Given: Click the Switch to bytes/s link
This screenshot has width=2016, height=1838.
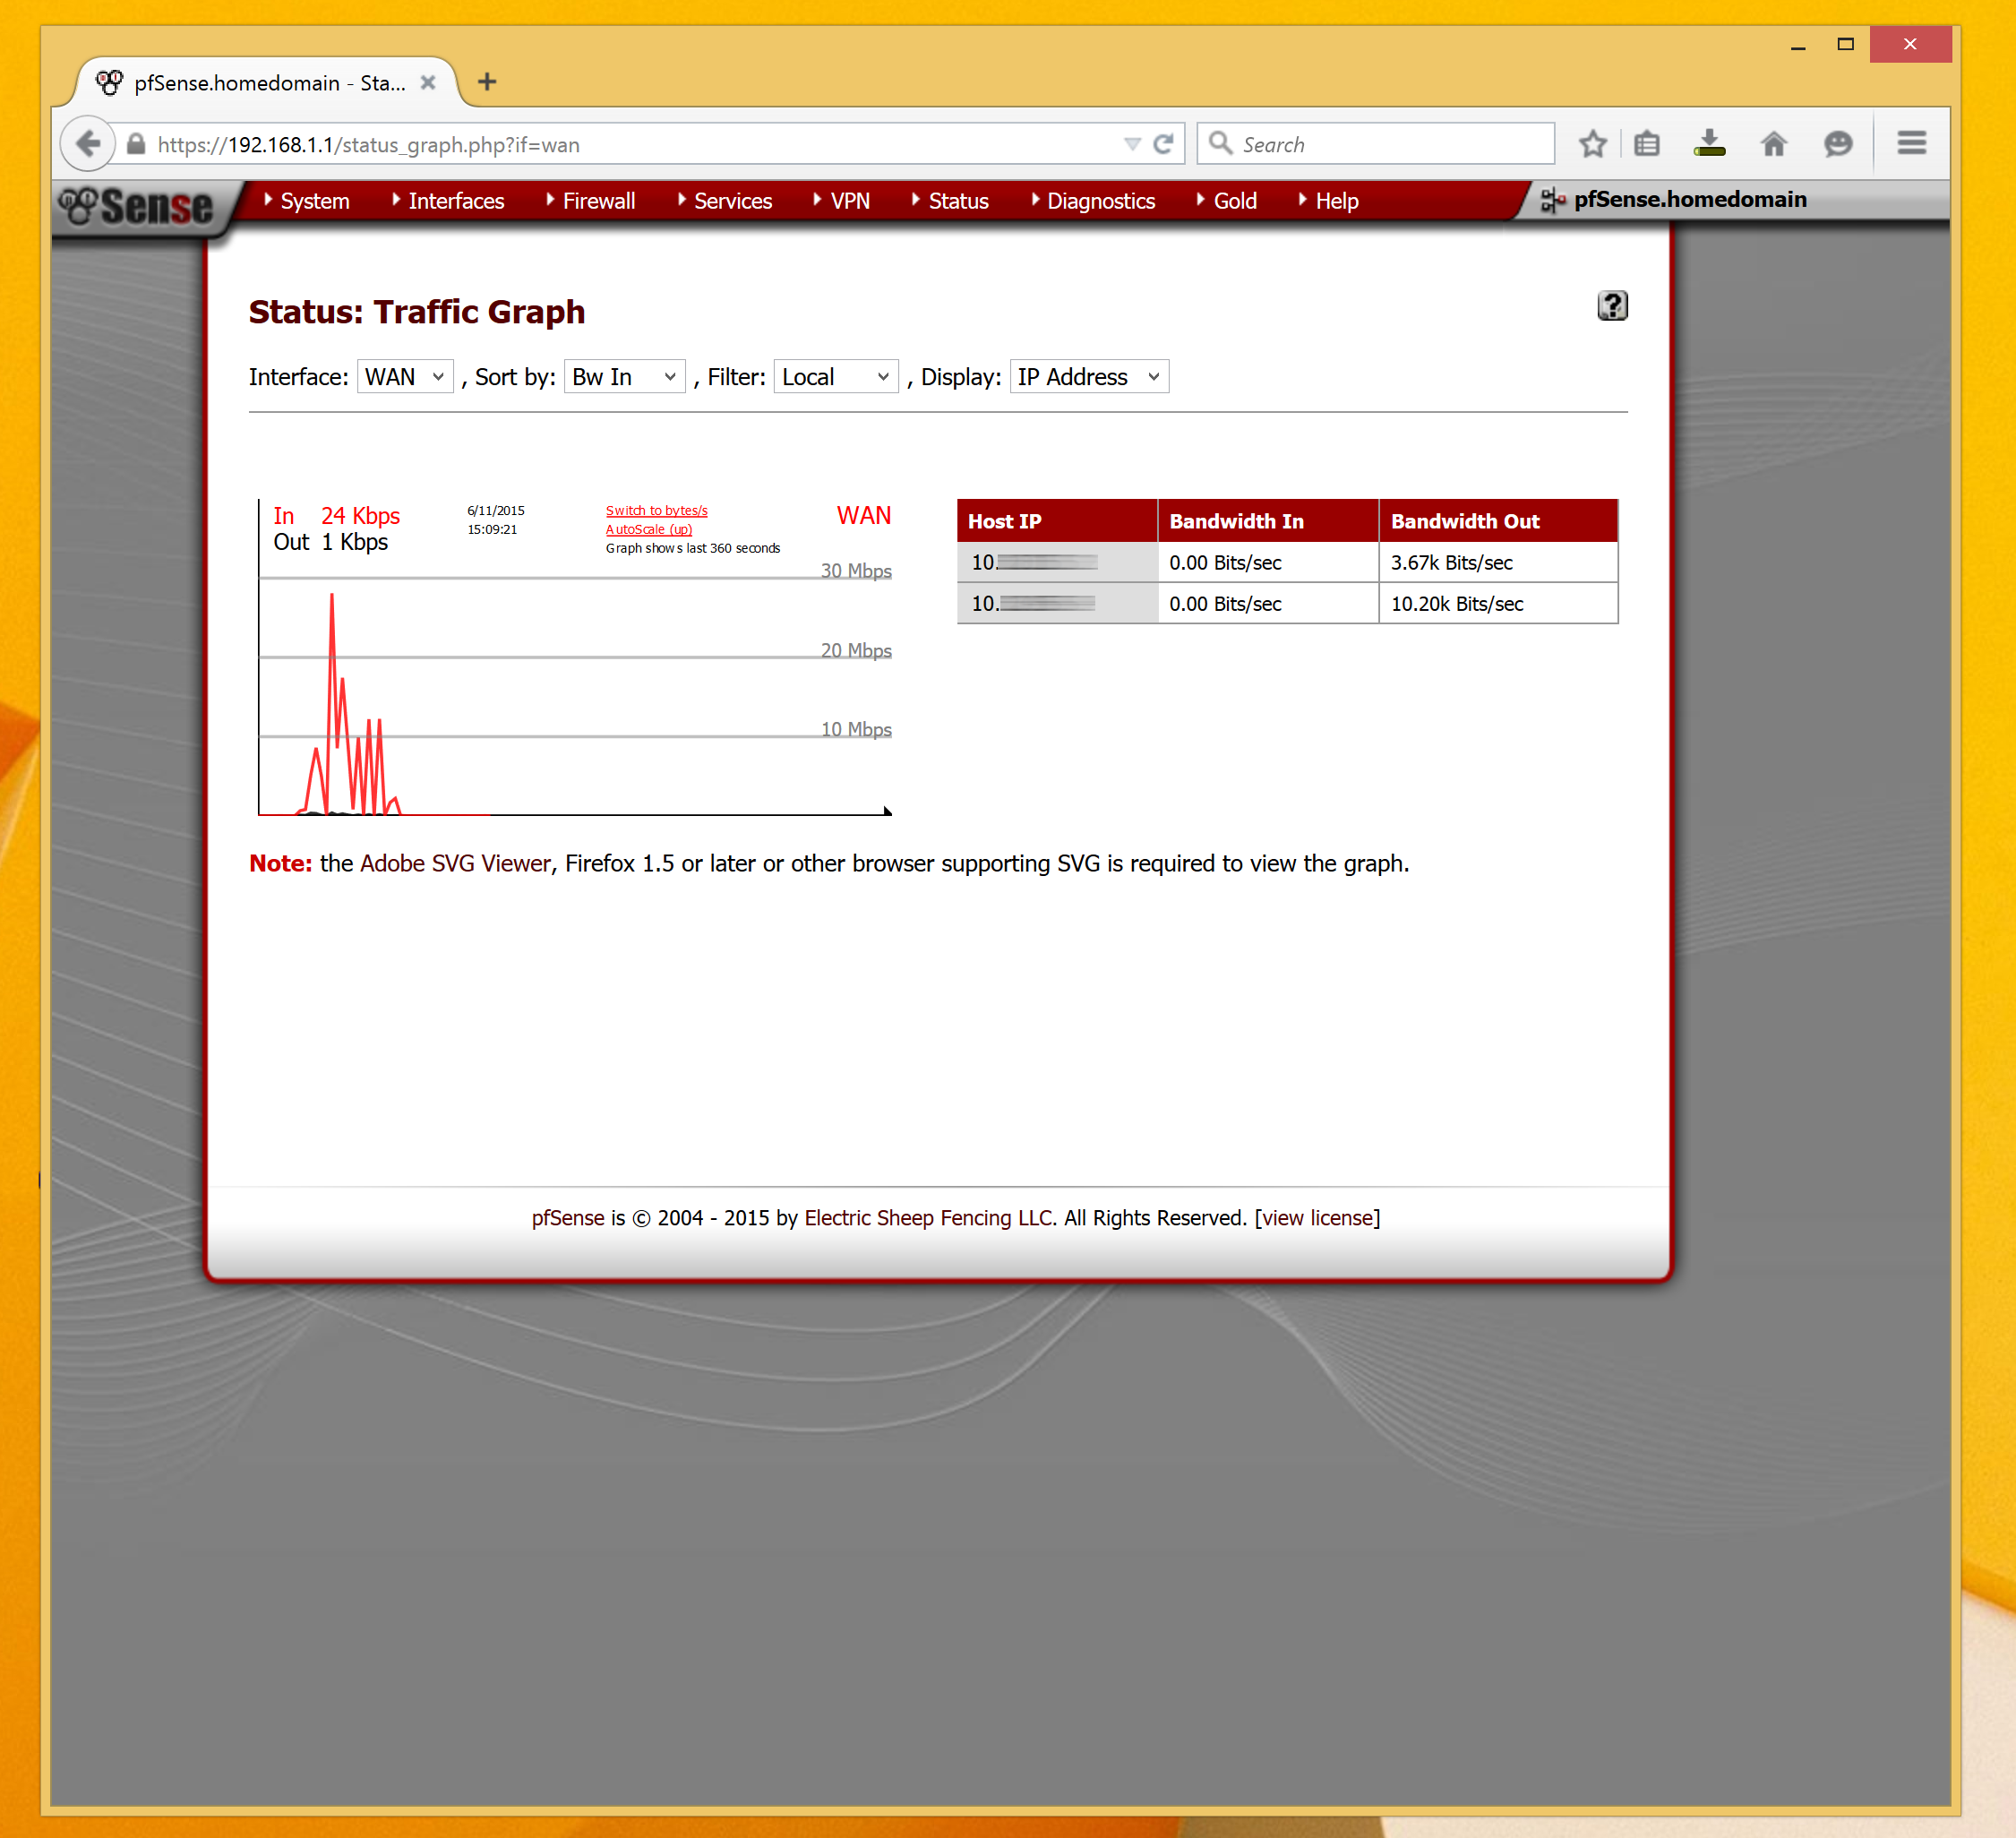Looking at the screenshot, I should click(656, 510).
